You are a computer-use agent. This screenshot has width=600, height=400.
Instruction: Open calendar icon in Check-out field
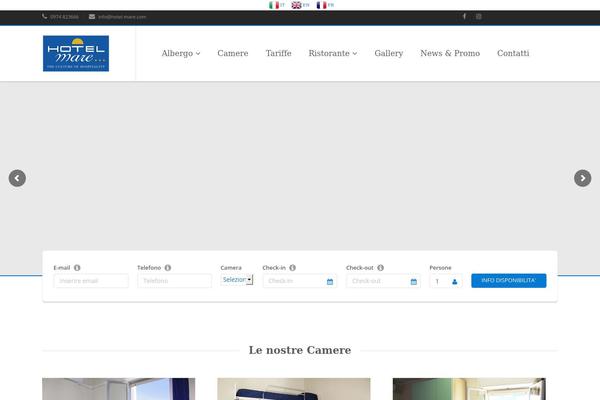click(x=414, y=282)
